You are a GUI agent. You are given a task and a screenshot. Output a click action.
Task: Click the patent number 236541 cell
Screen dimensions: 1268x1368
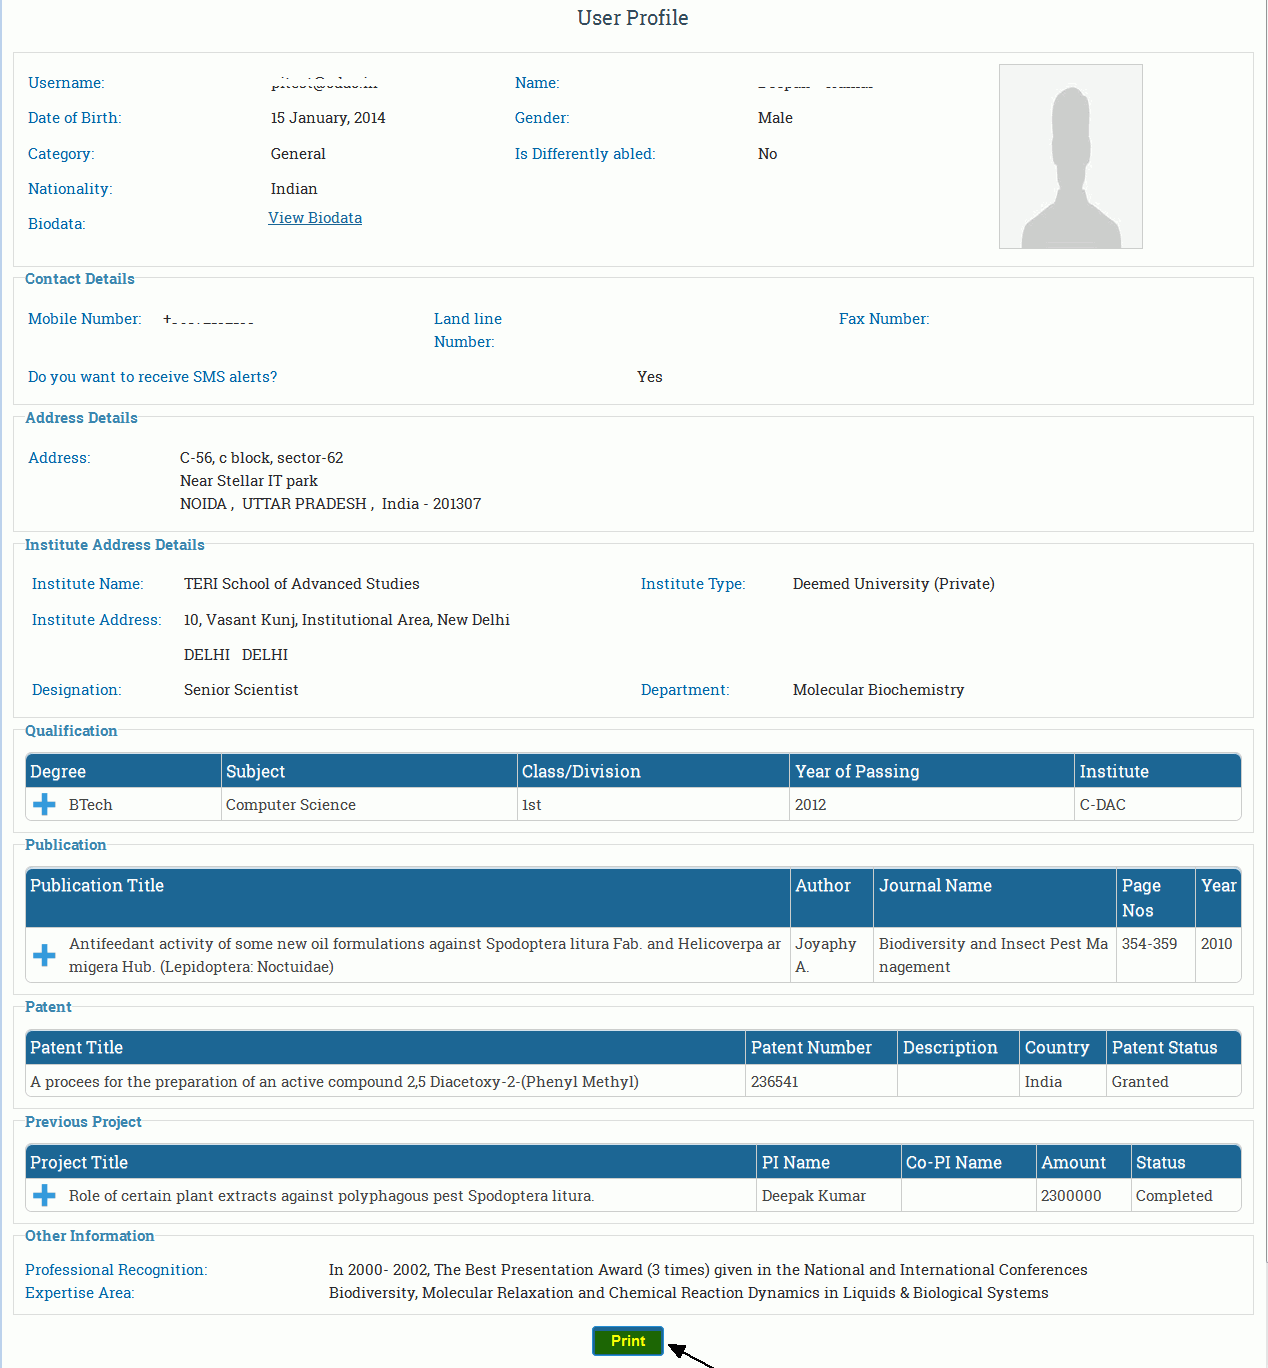point(775,1082)
